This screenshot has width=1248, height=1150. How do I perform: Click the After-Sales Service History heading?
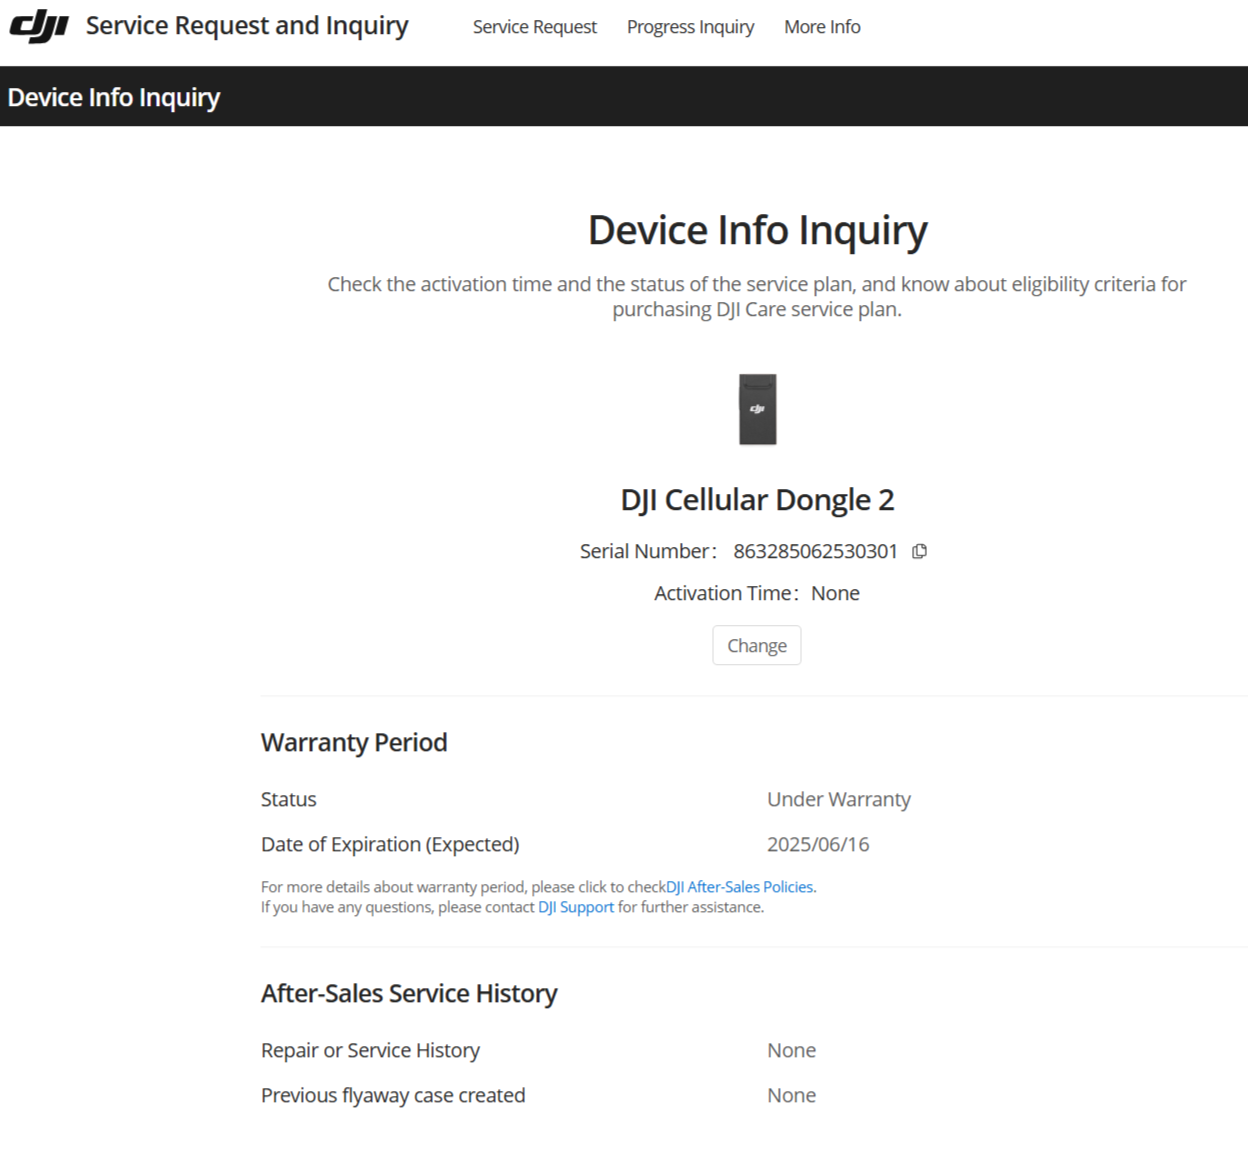click(409, 993)
